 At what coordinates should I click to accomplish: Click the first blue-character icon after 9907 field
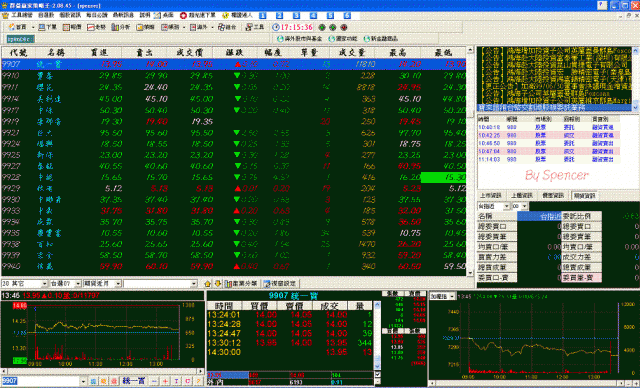click(x=93, y=381)
